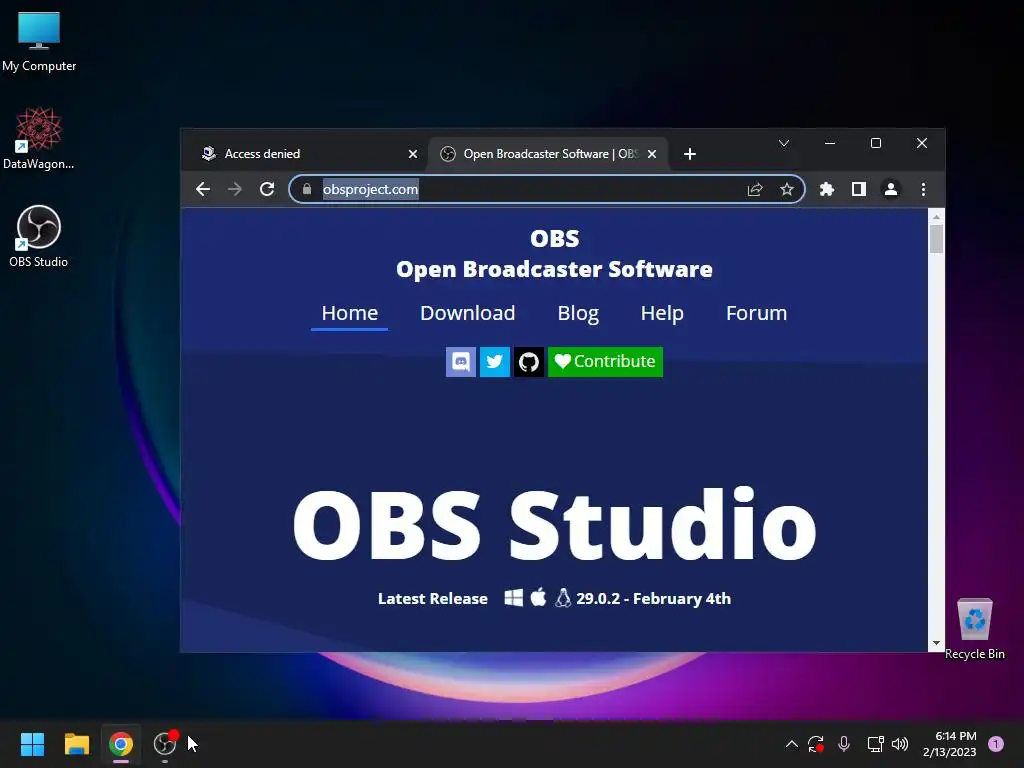Open notification badge in taskbar
Viewport: 1024px width, 768px height.
coord(995,744)
